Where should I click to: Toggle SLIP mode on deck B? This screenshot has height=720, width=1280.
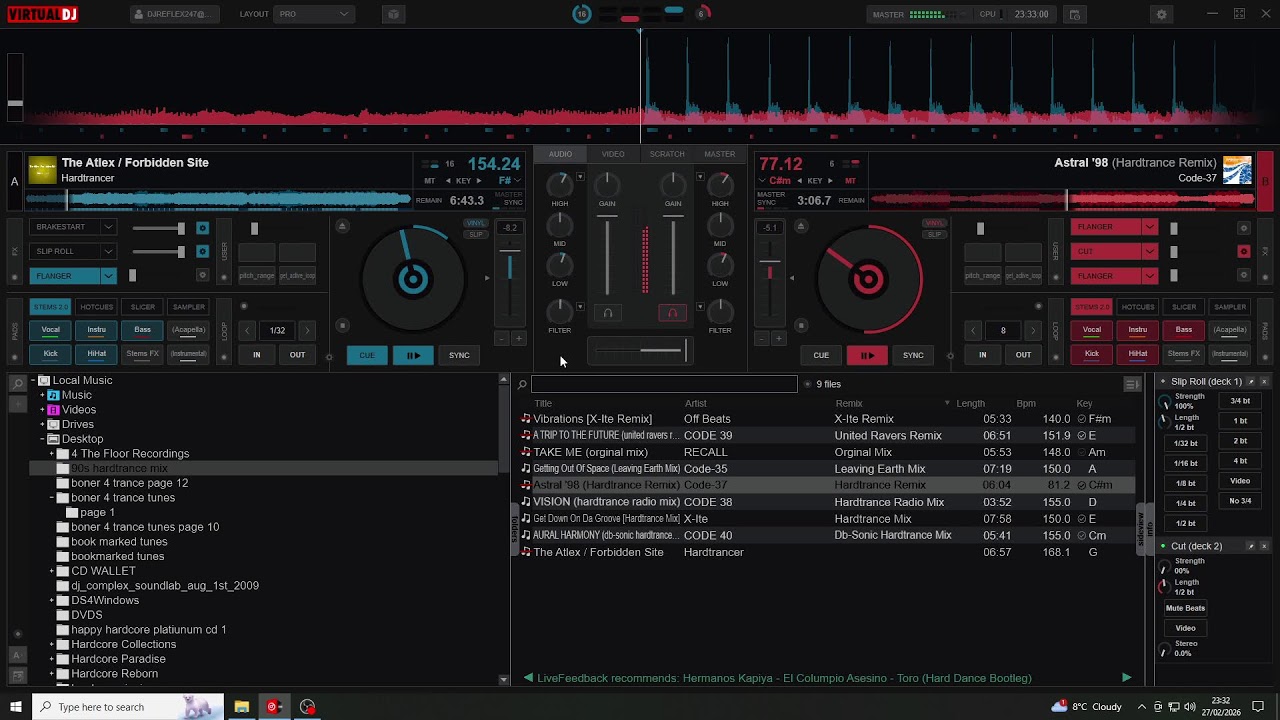click(935, 234)
